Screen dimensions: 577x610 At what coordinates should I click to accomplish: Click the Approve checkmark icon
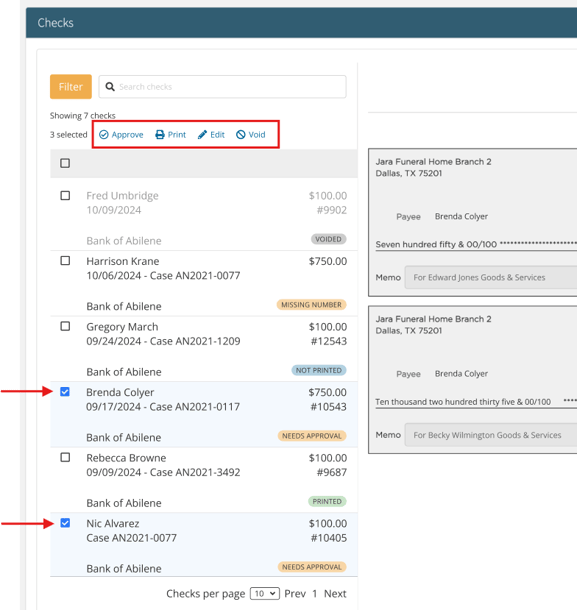pos(103,135)
